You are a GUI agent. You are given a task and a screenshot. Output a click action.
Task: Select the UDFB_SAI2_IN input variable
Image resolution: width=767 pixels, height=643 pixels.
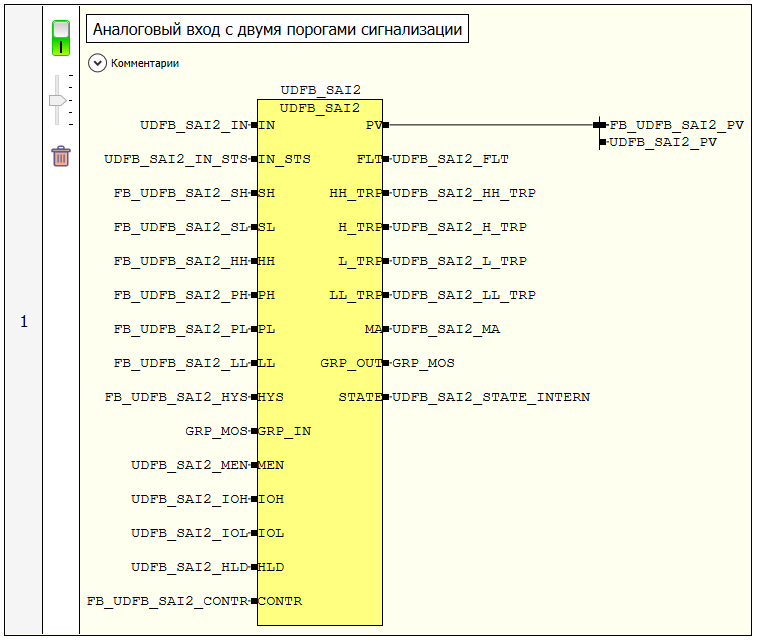coord(194,125)
